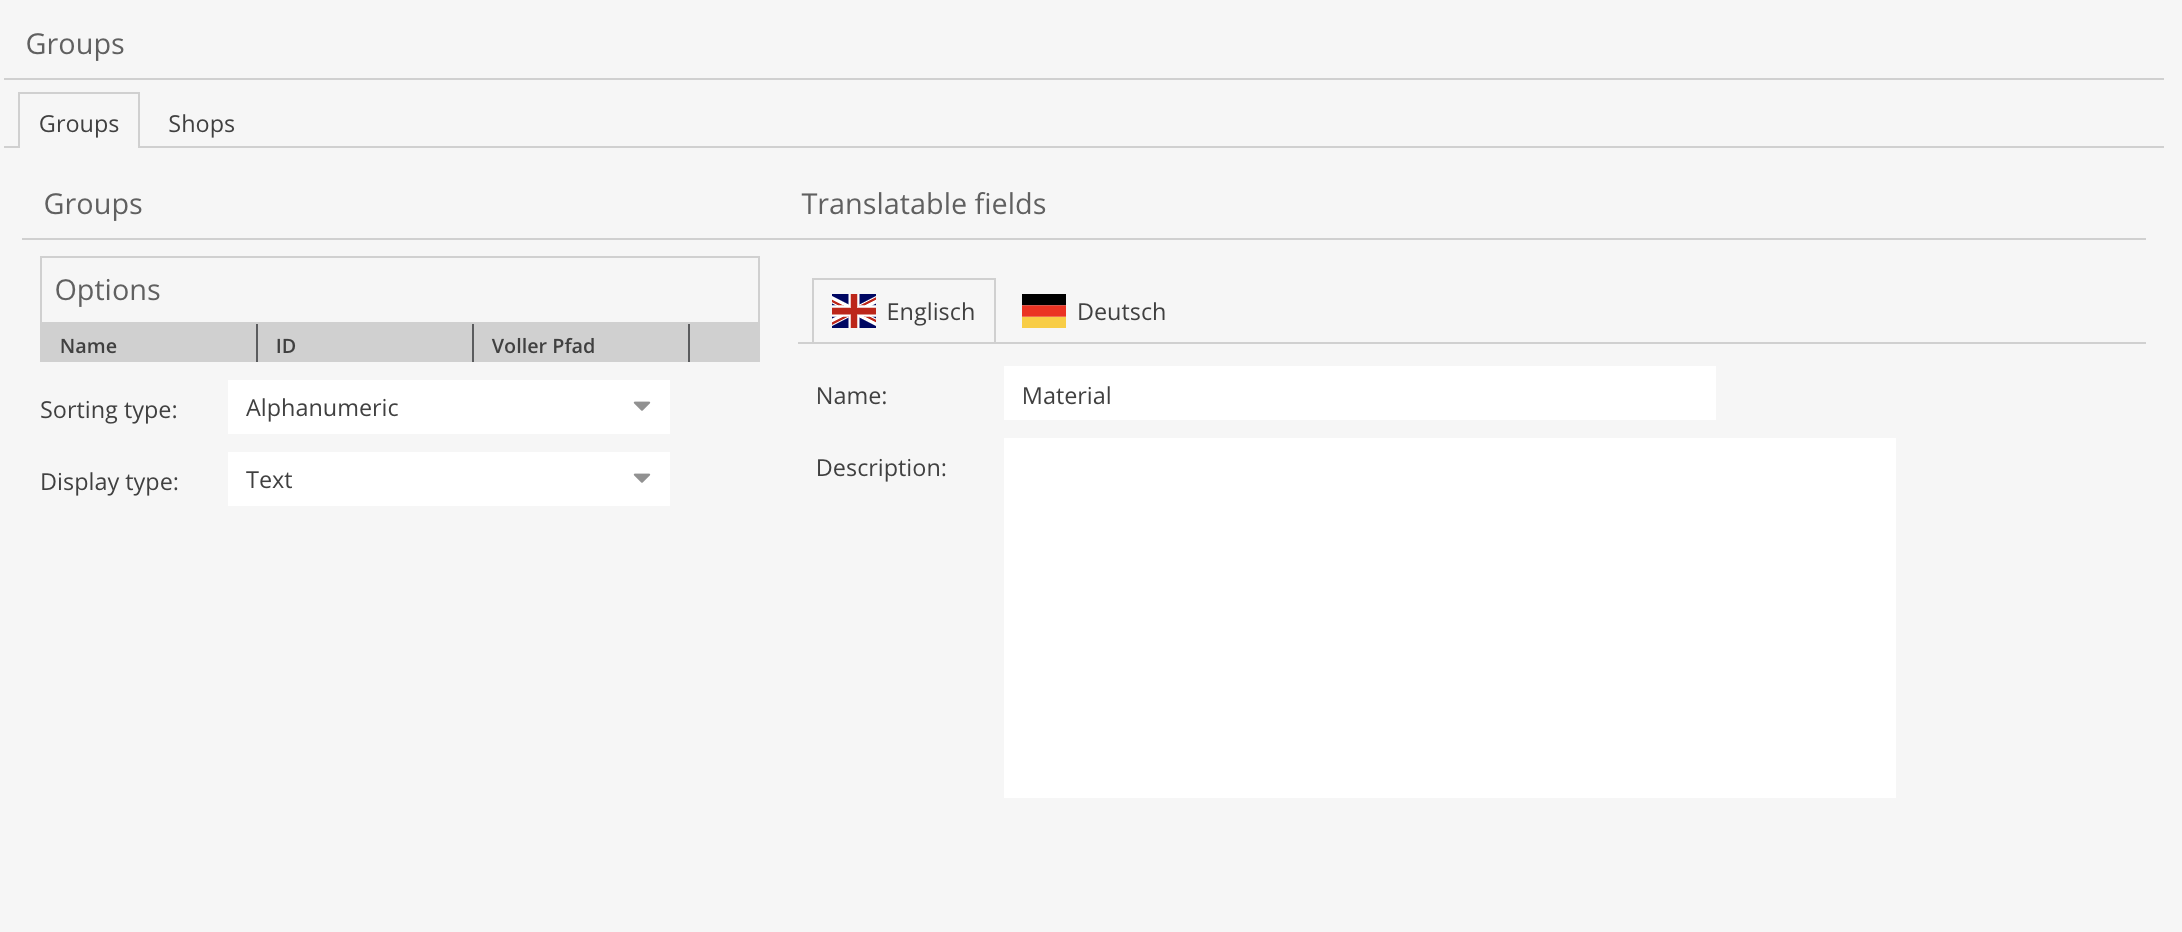Image resolution: width=2182 pixels, height=932 pixels.
Task: Click the Description label
Action: [x=881, y=468]
